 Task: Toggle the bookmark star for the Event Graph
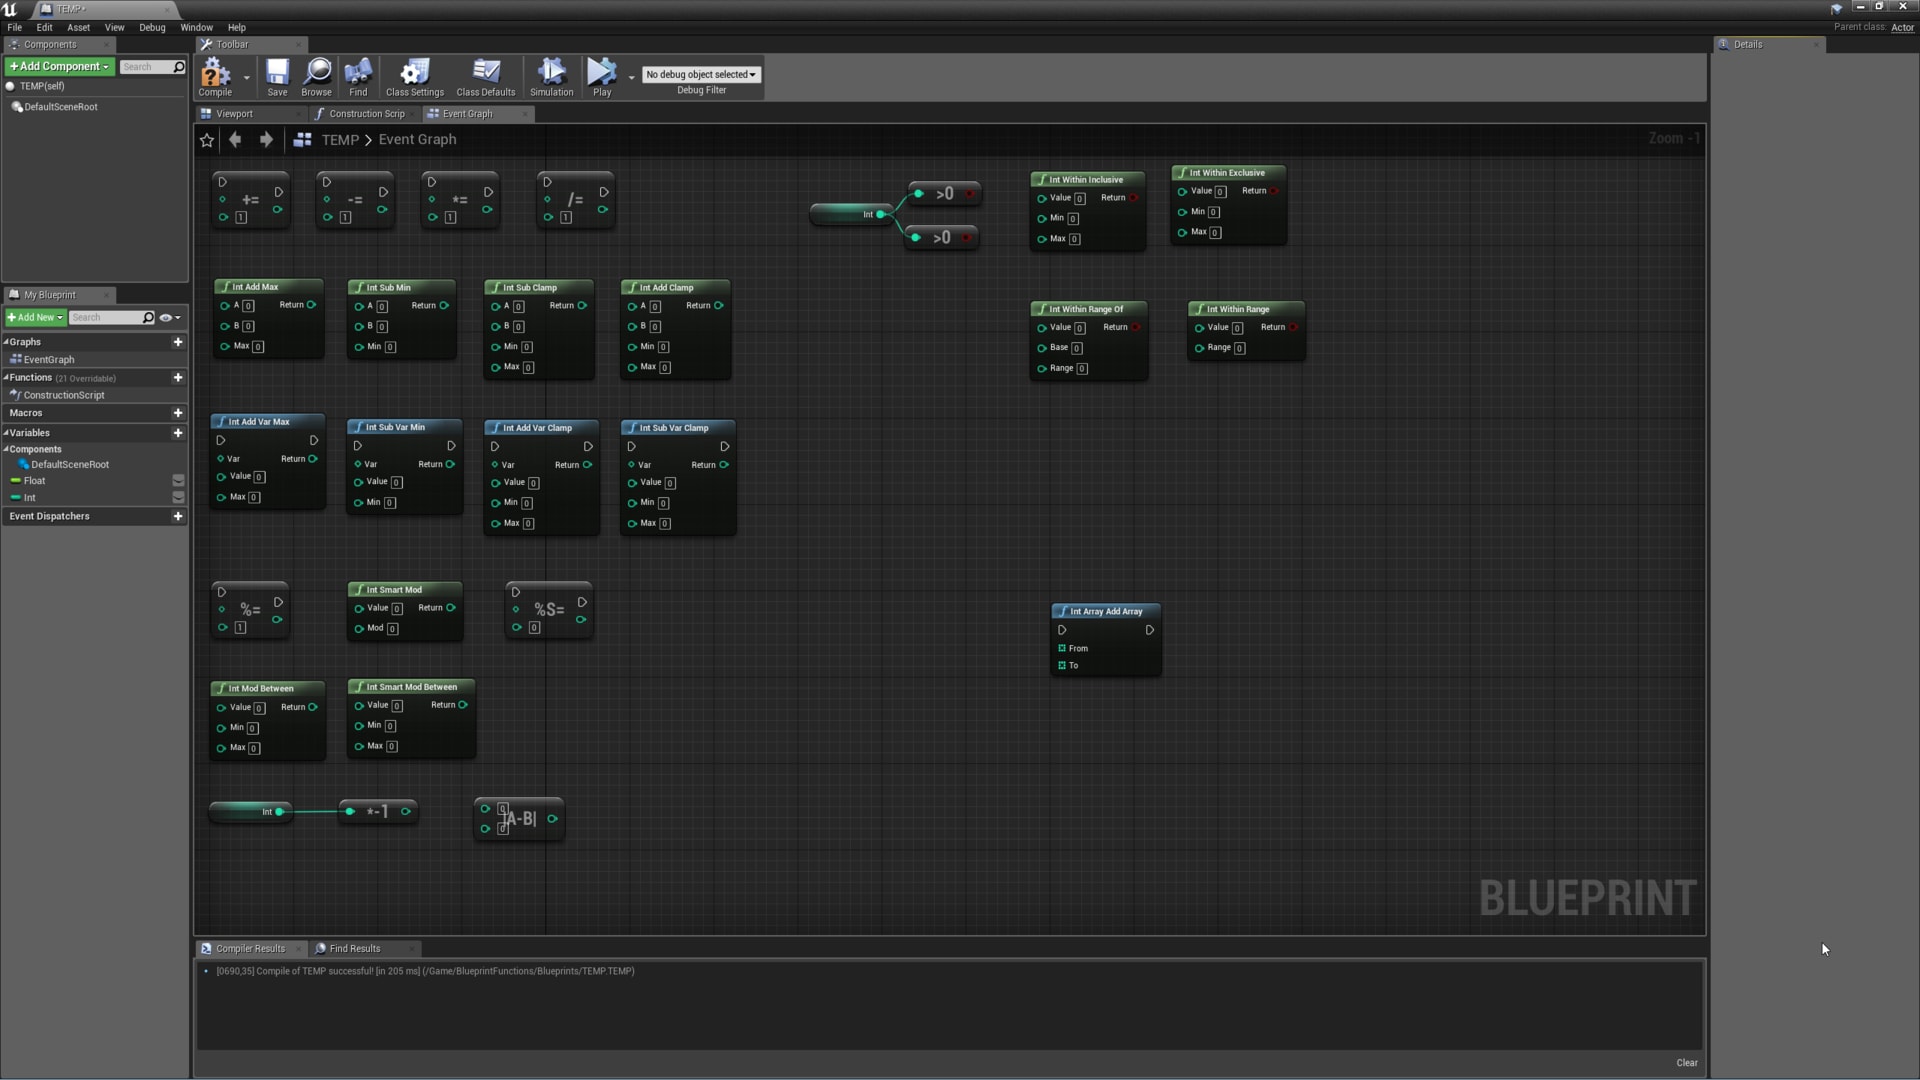tap(207, 140)
